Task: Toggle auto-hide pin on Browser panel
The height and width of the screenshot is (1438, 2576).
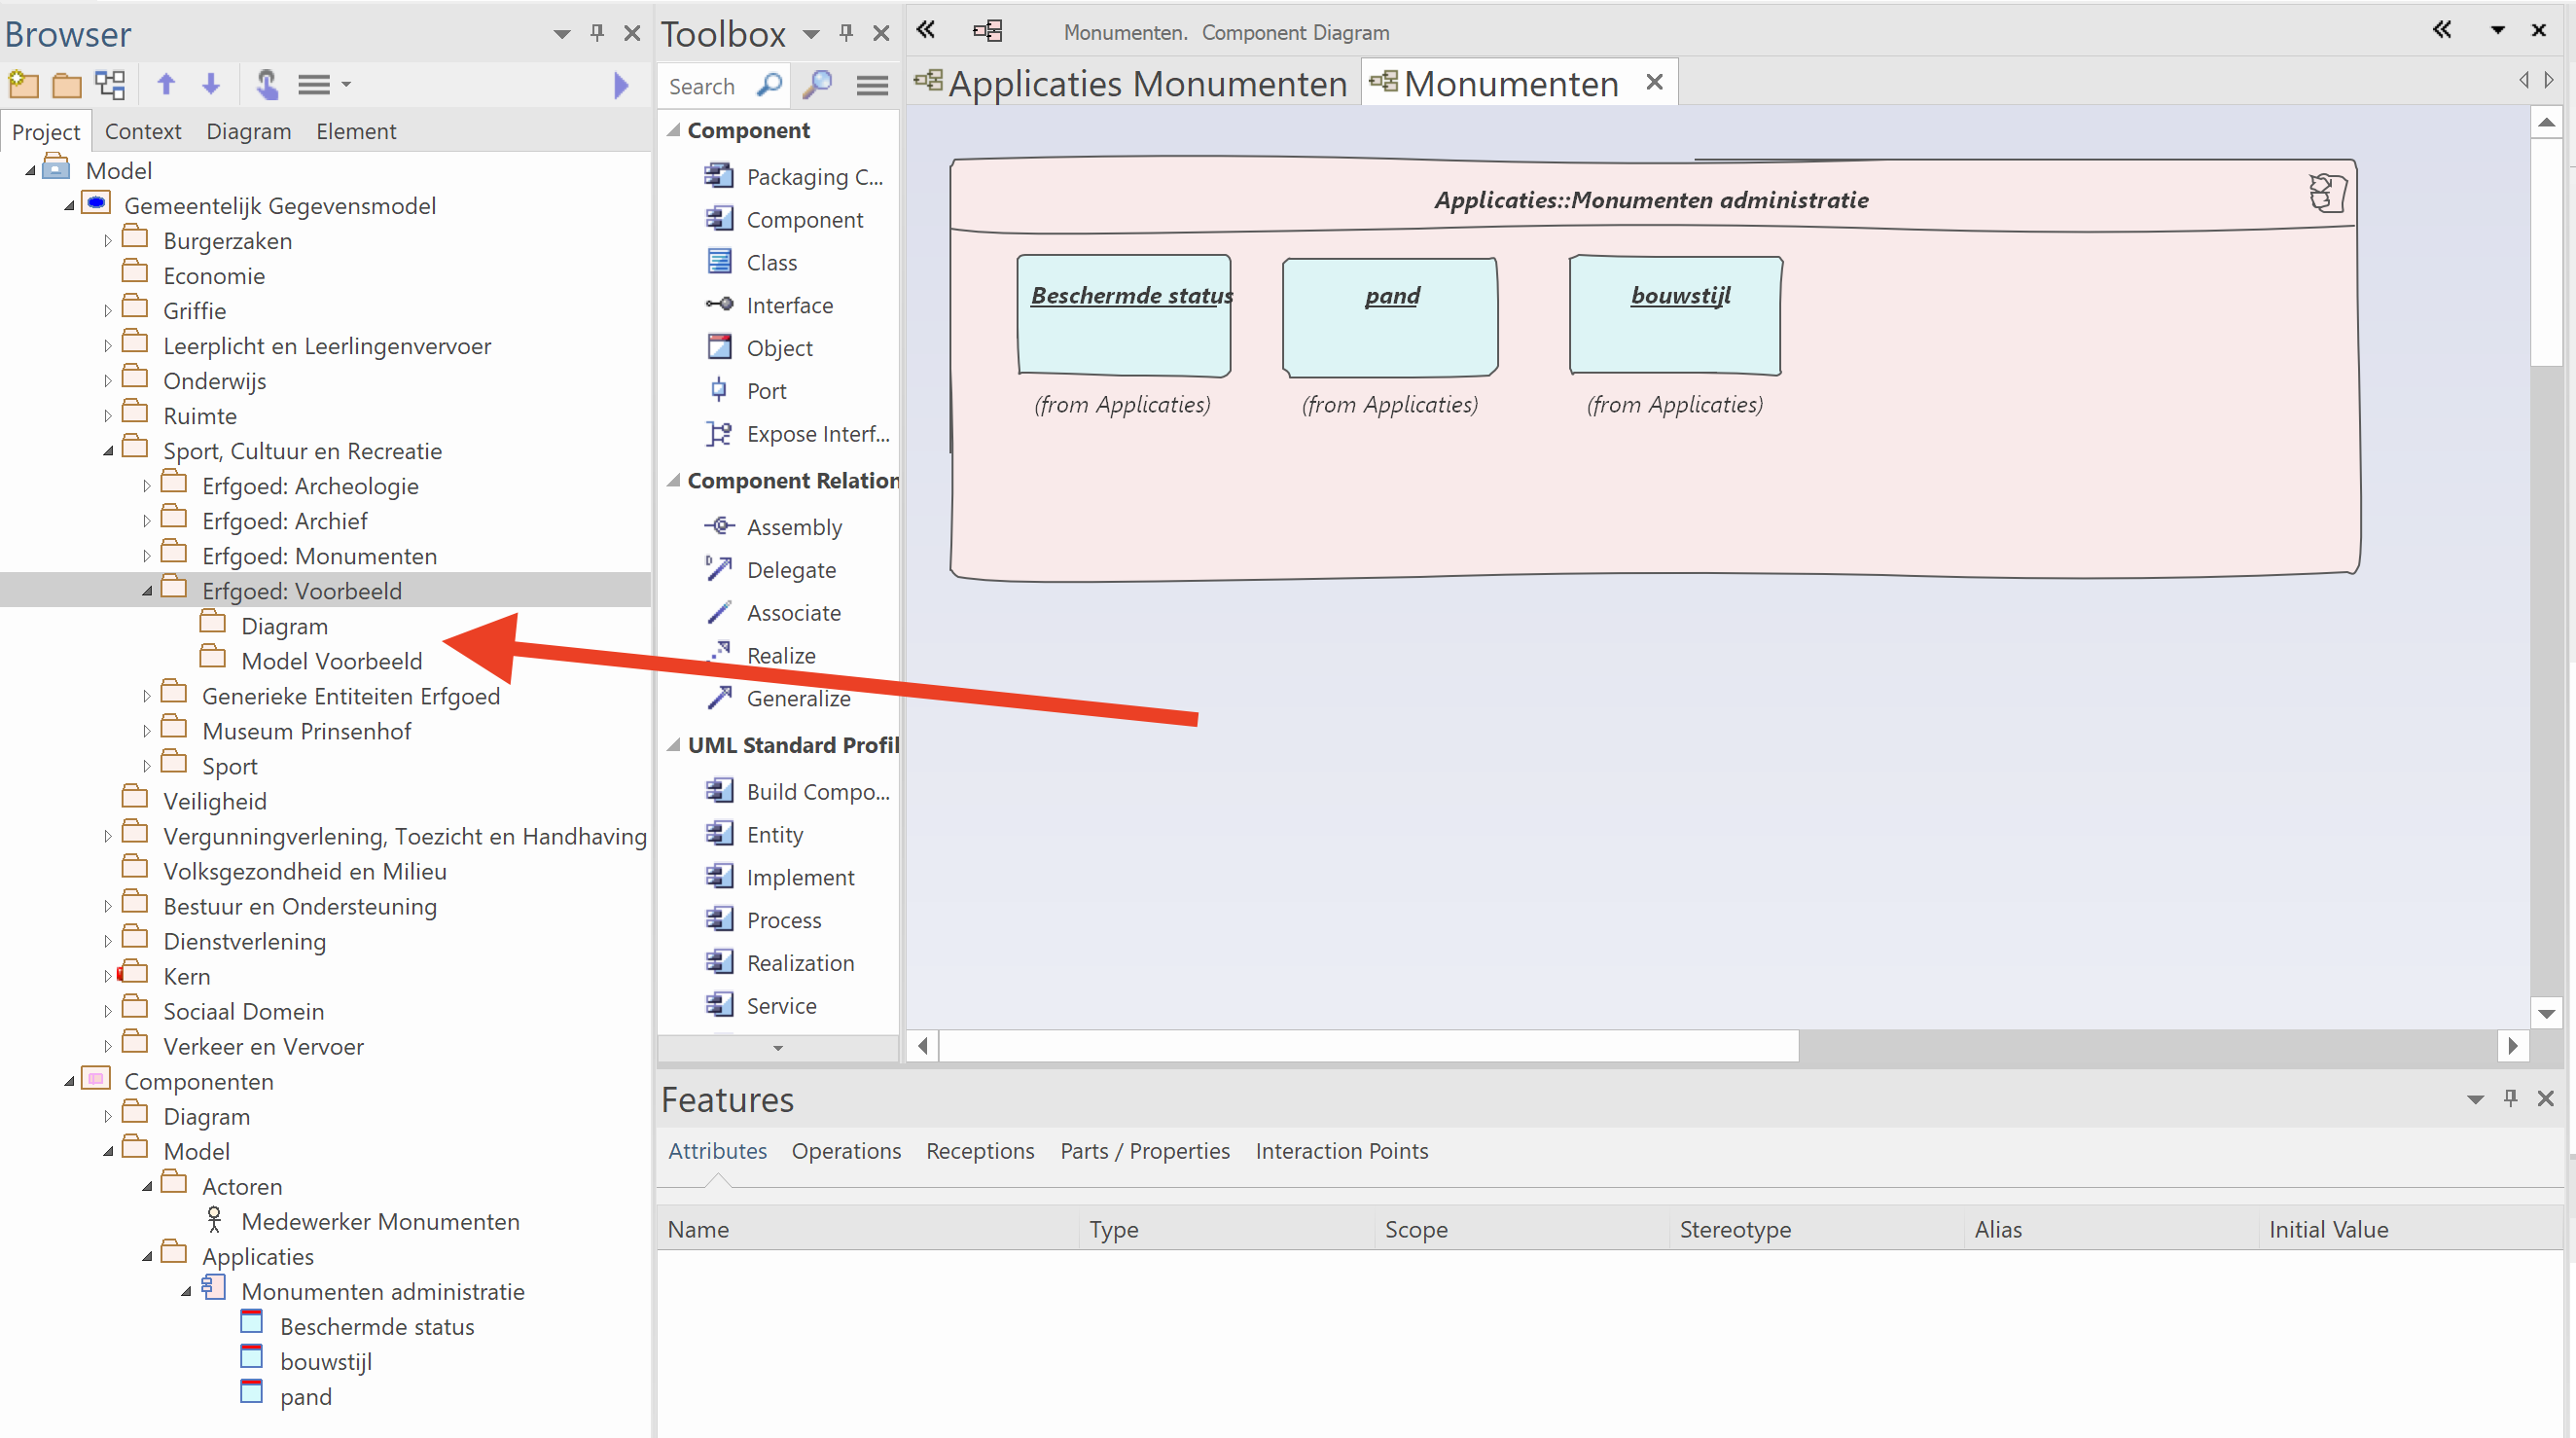Action: coord(597,33)
